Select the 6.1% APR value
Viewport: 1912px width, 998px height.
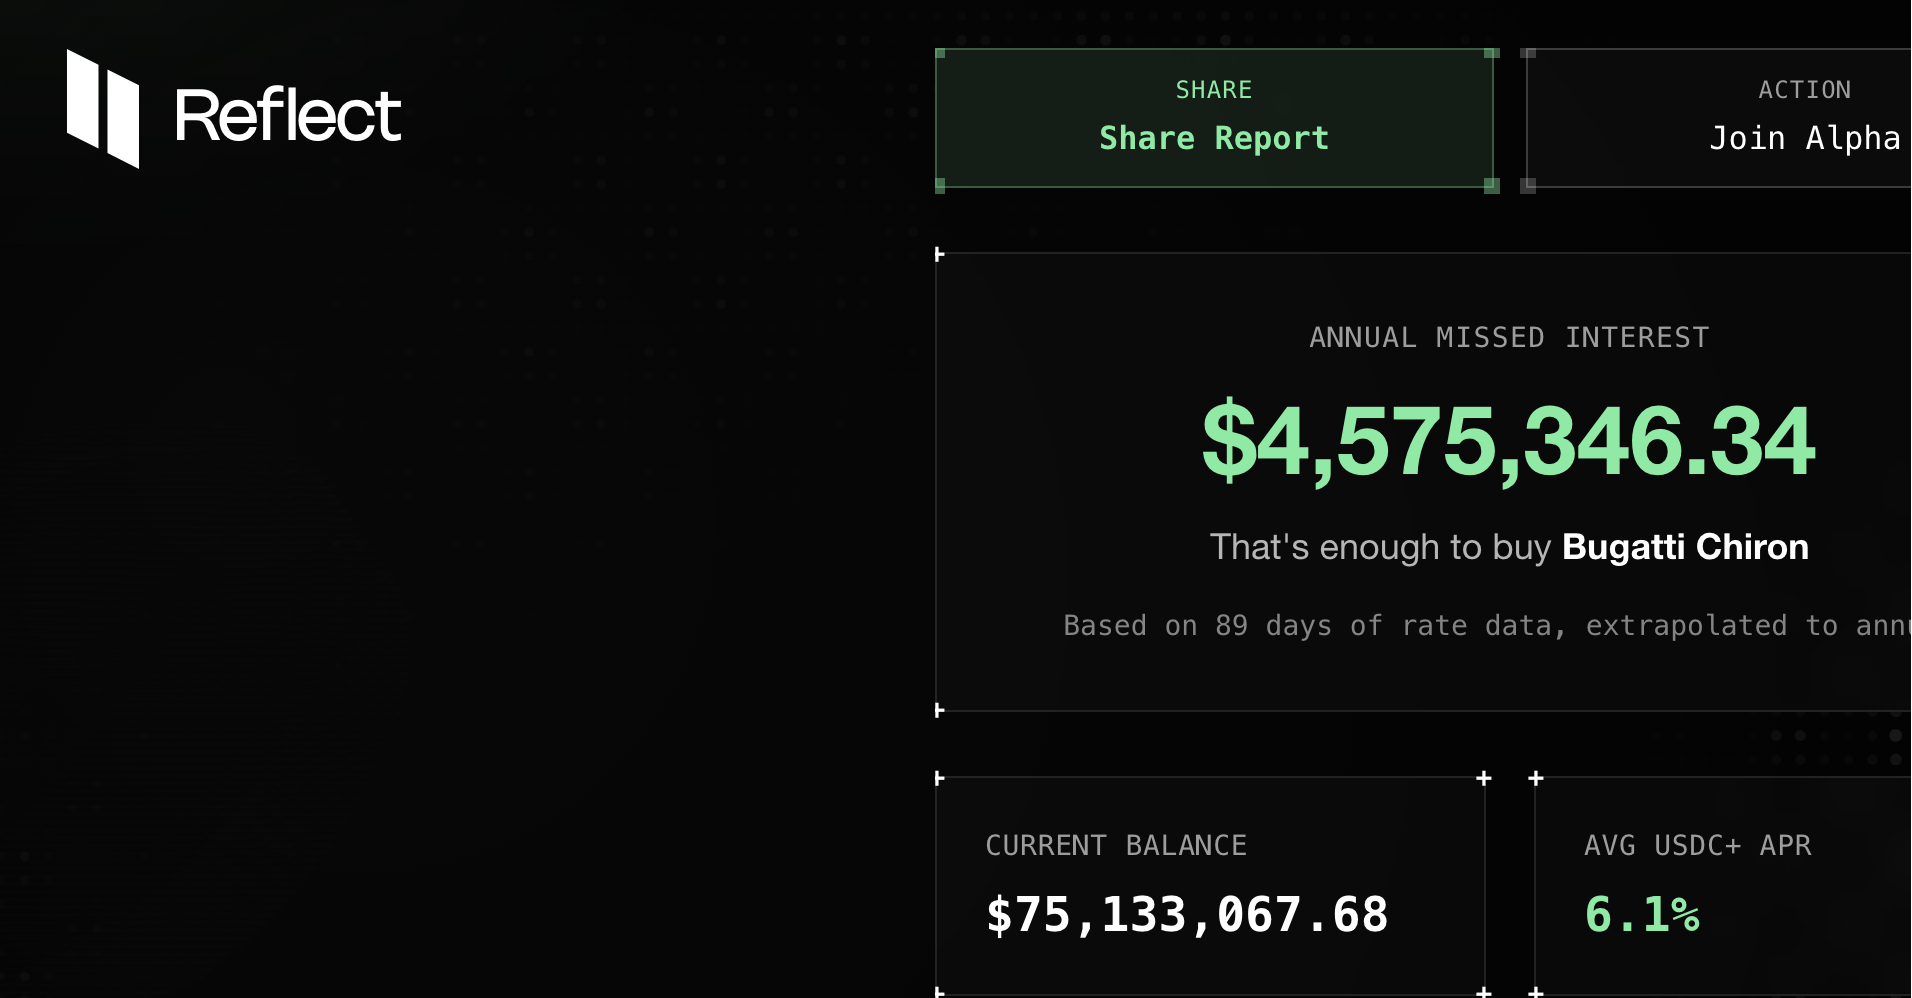pos(1642,915)
